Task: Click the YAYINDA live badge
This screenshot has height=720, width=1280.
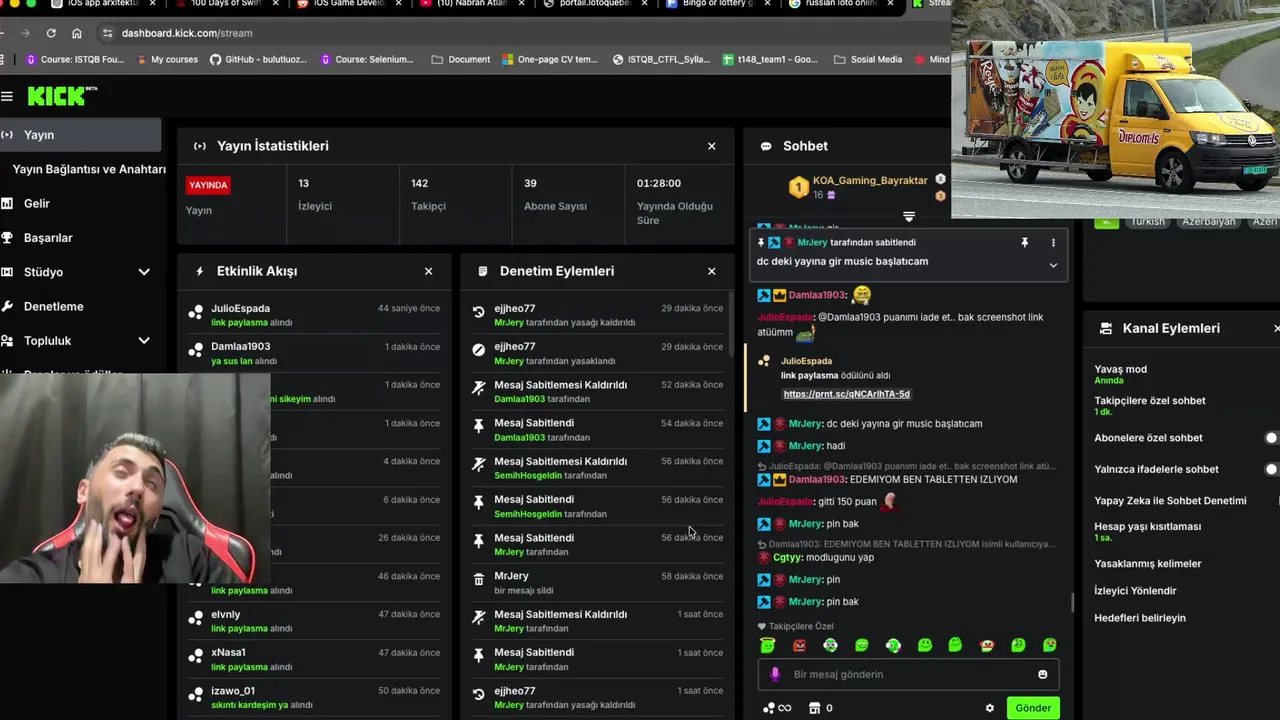Action: point(209,185)
